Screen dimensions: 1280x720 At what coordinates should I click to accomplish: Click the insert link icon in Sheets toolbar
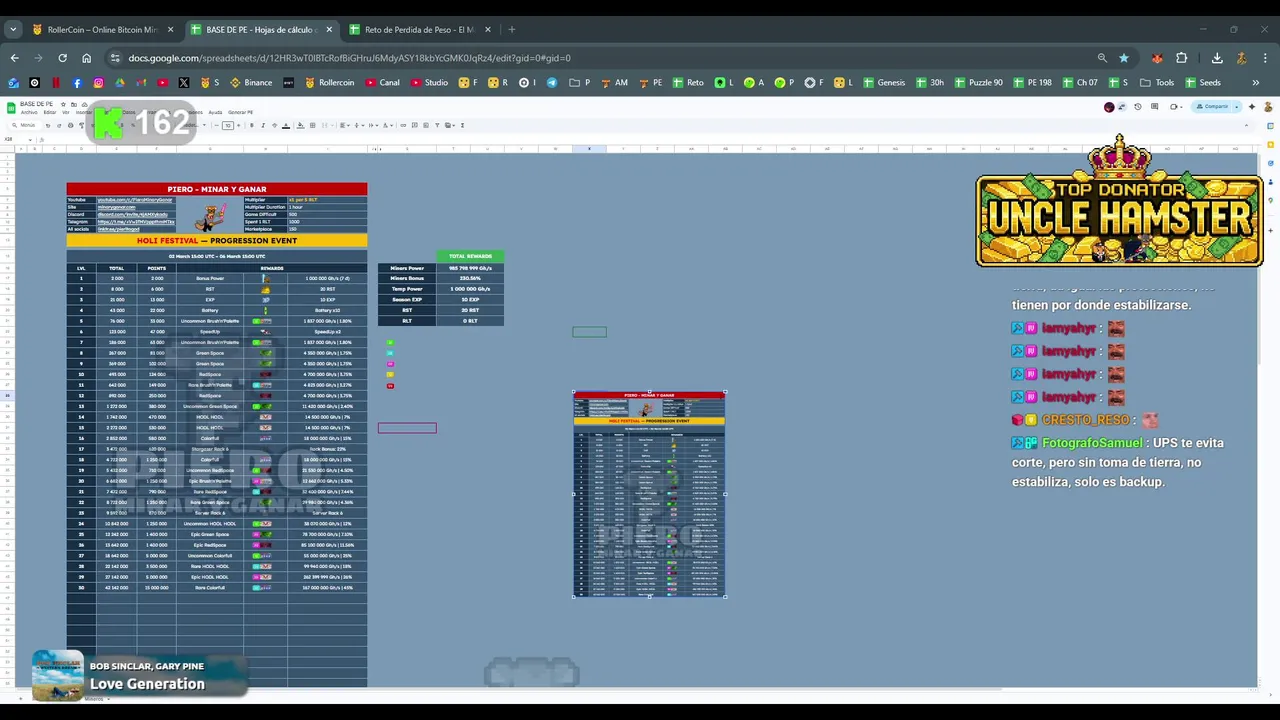click(x=403, y=125)
